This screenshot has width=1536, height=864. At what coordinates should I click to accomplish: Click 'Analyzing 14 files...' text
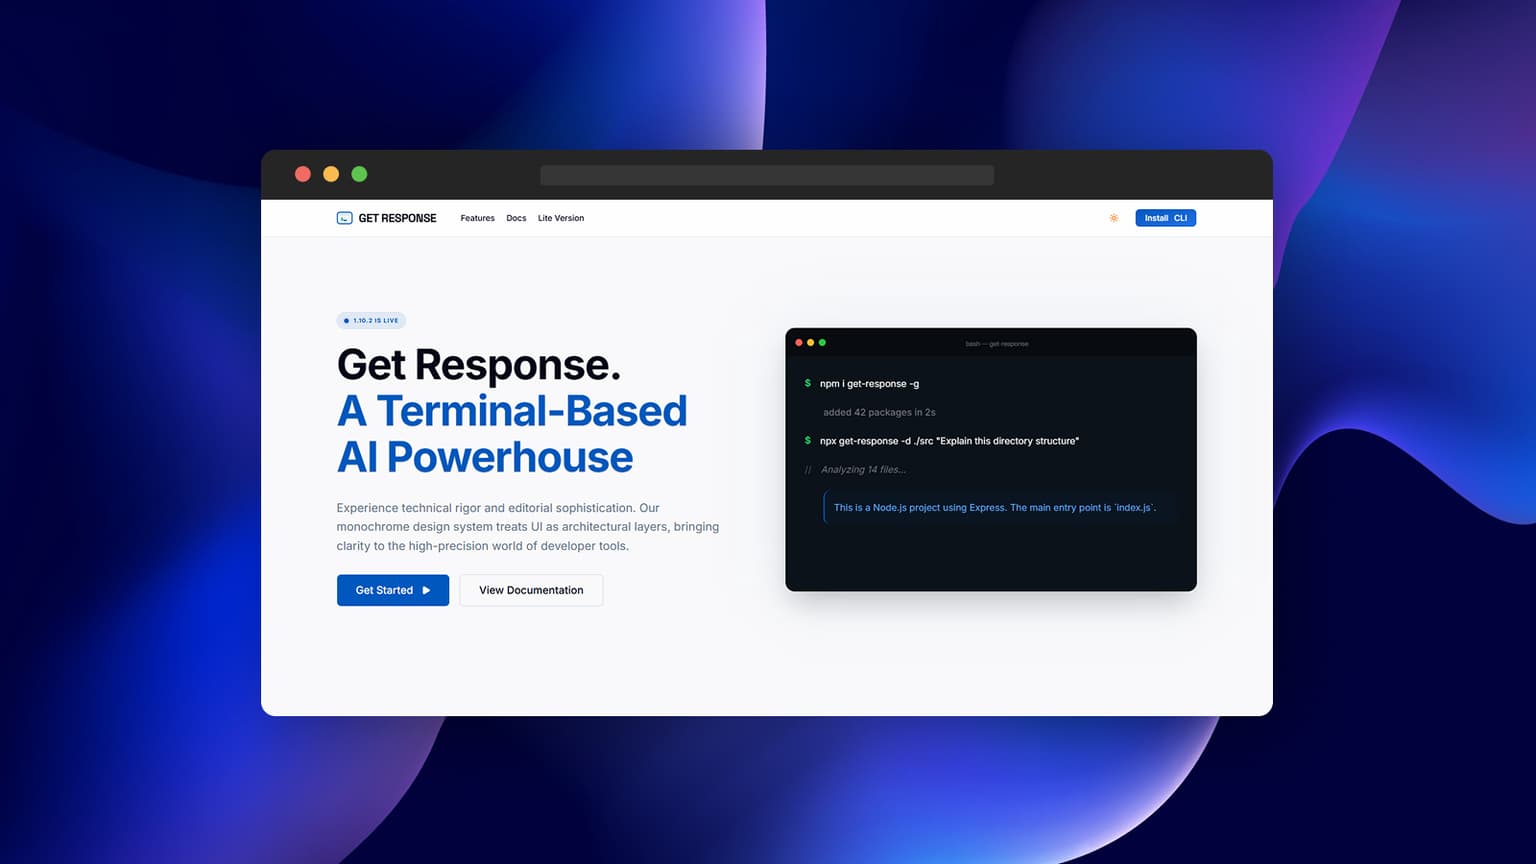(863, 470)
